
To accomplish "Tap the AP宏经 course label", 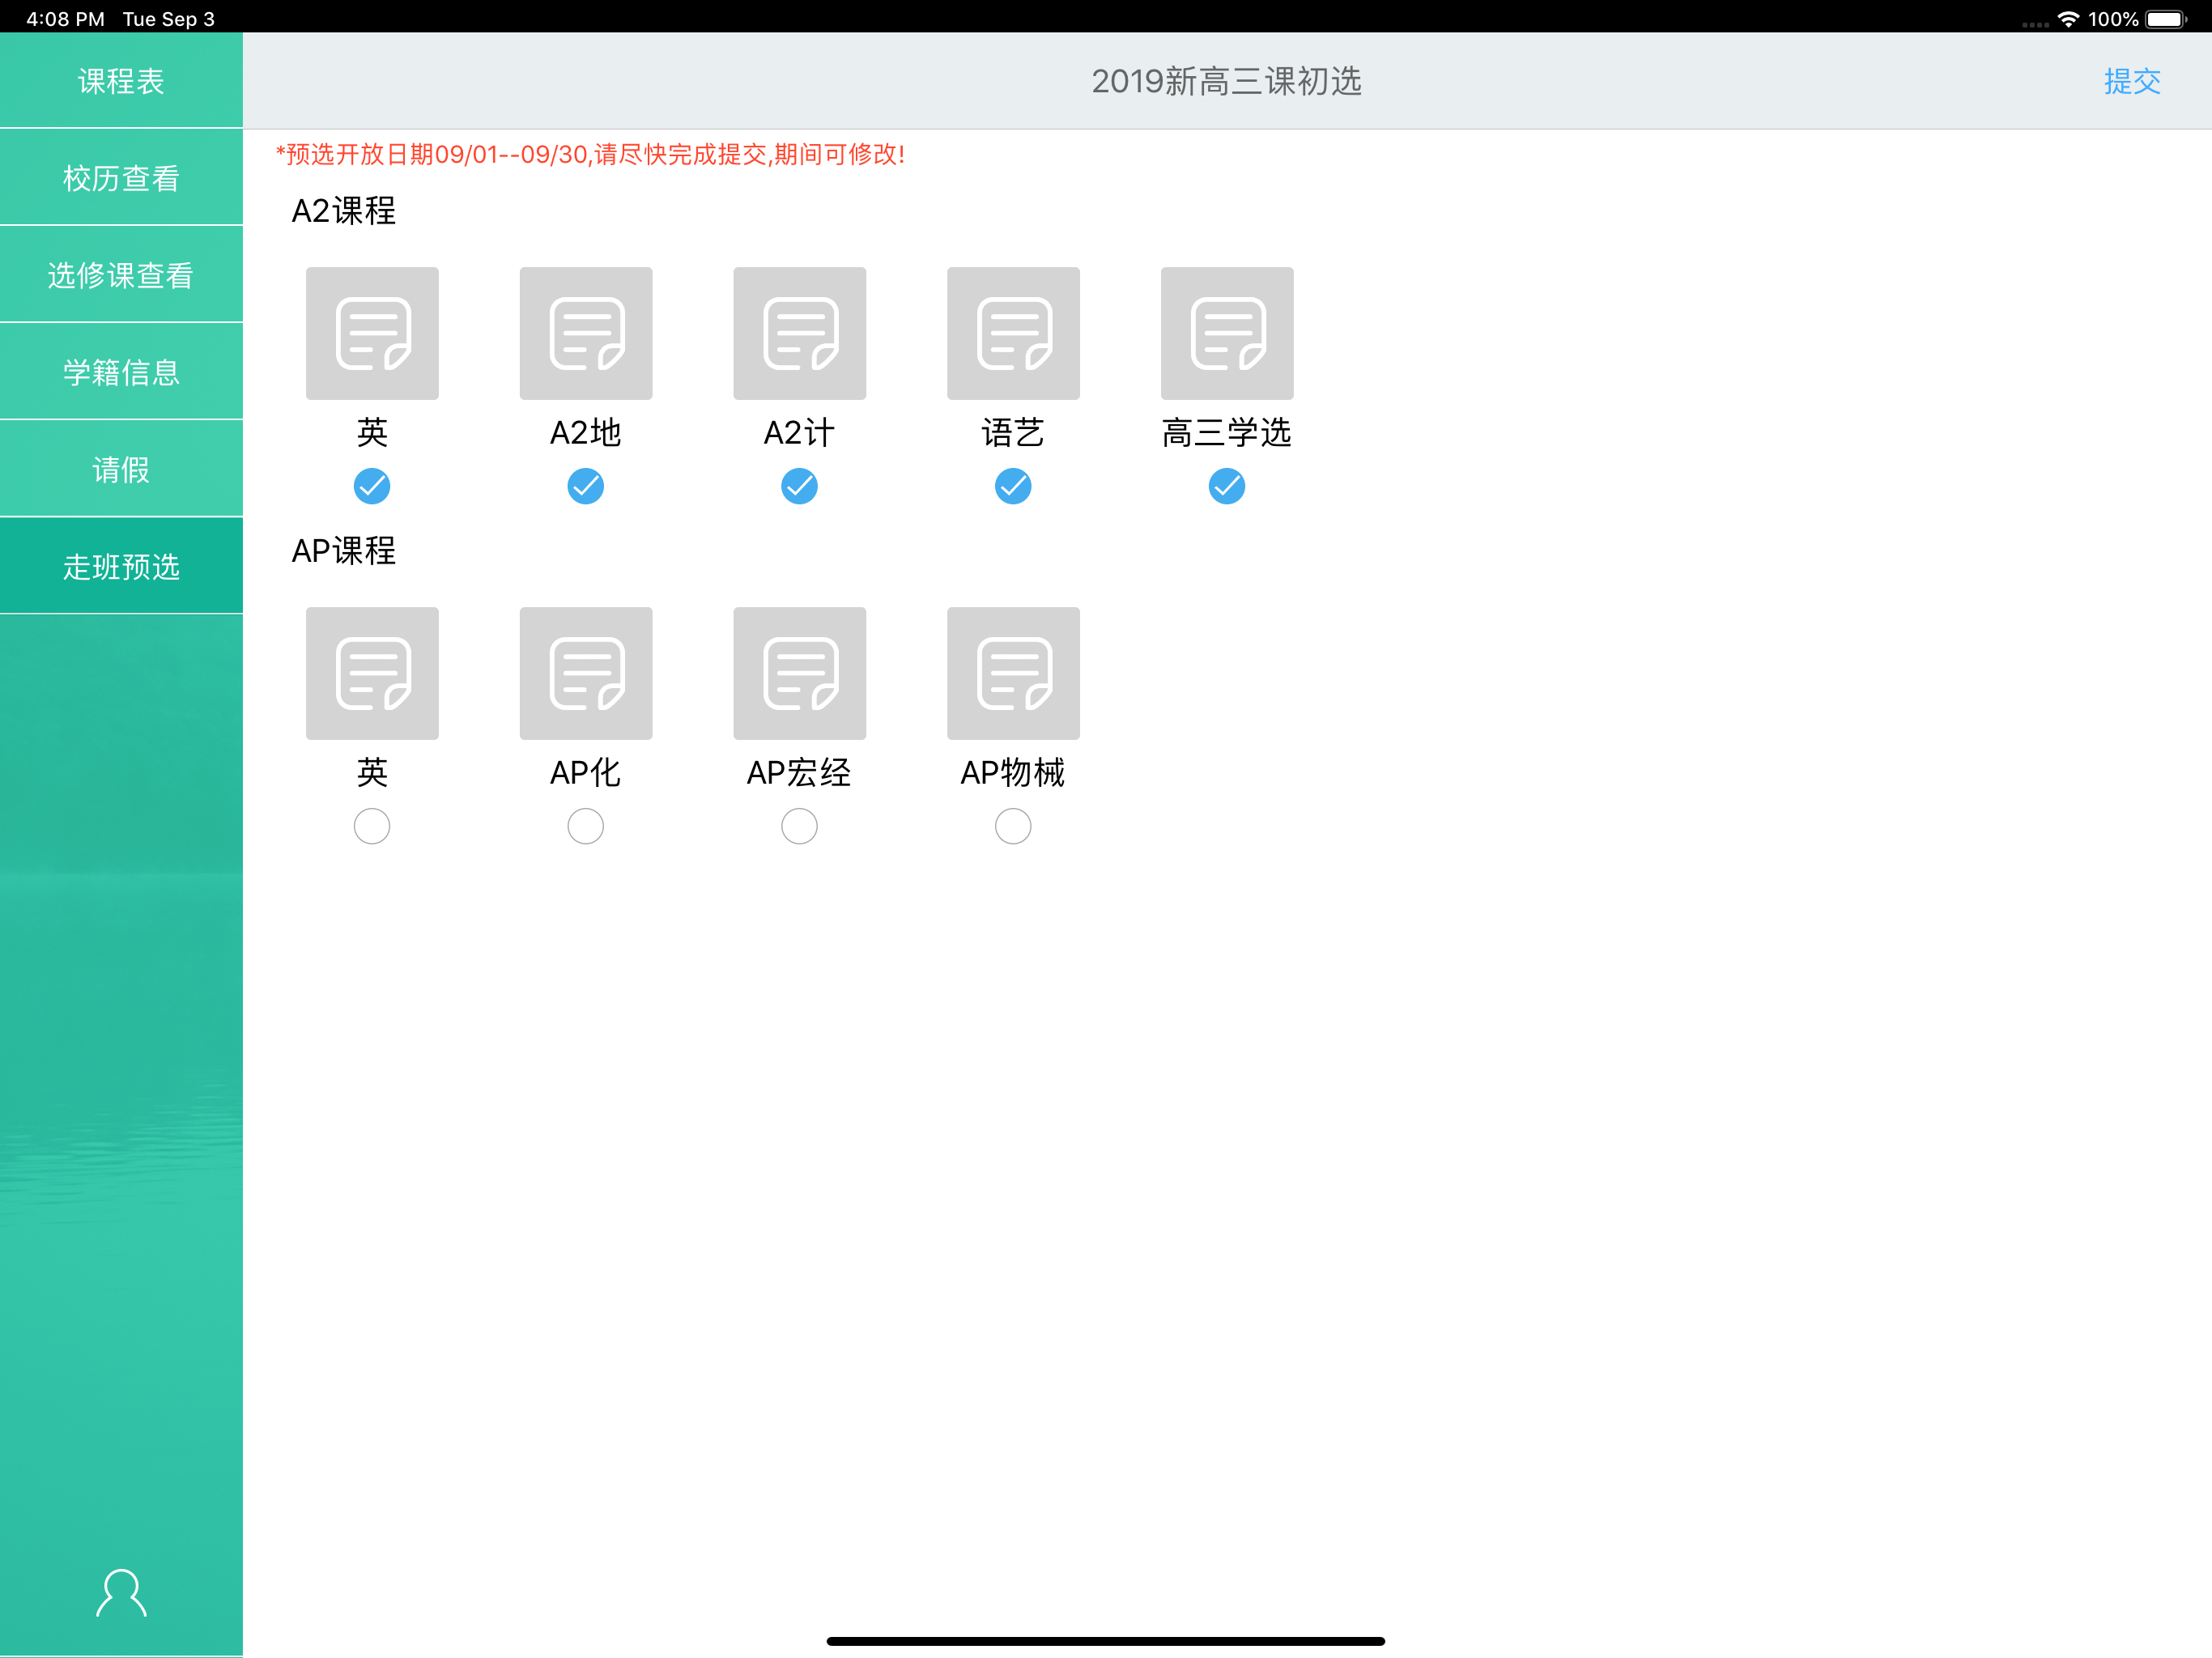I will (800, 772).
